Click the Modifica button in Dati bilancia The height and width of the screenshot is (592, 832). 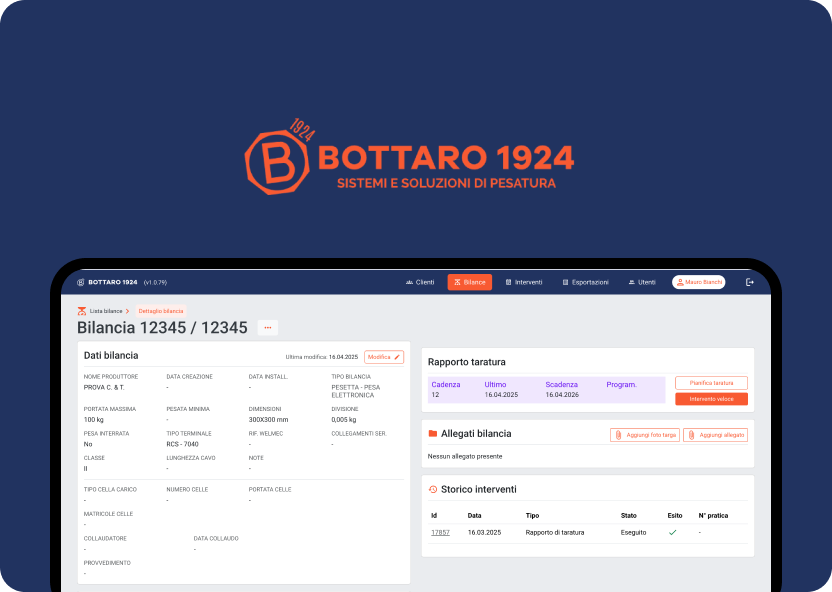pyautogui.click(x=385, y=357)
